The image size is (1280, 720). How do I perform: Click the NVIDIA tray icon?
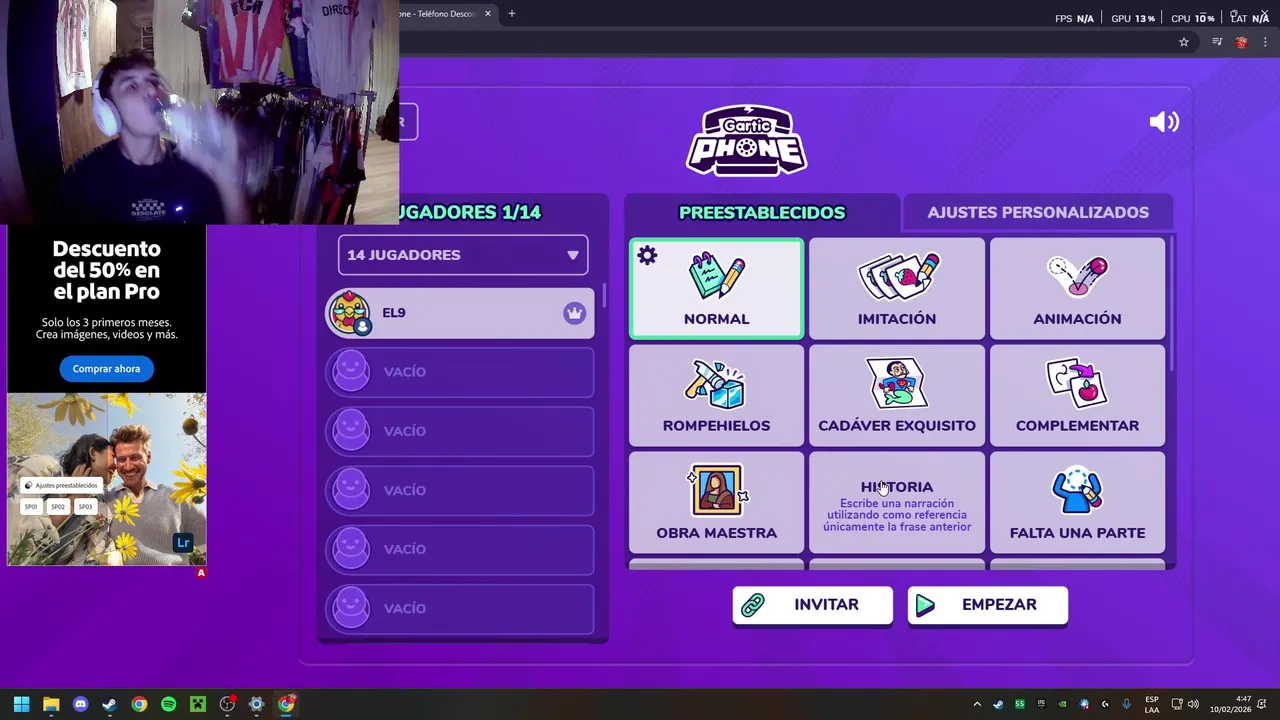(x=1062, y=704)
